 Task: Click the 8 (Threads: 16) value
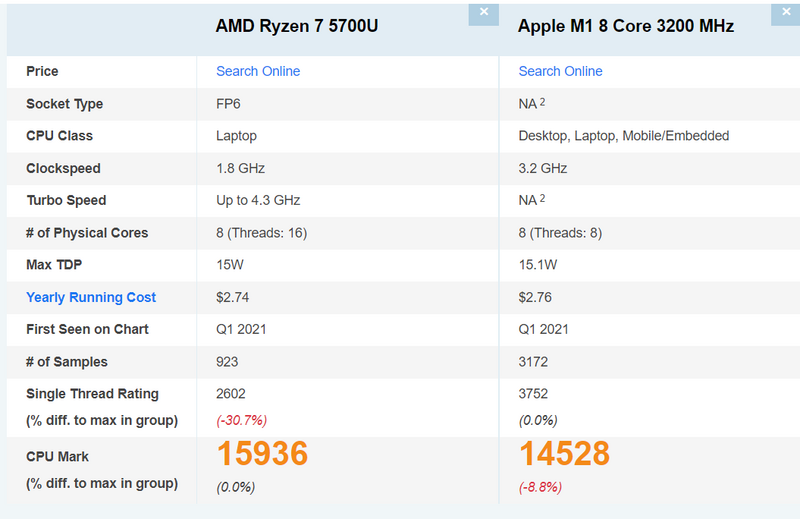pos(261,233)
